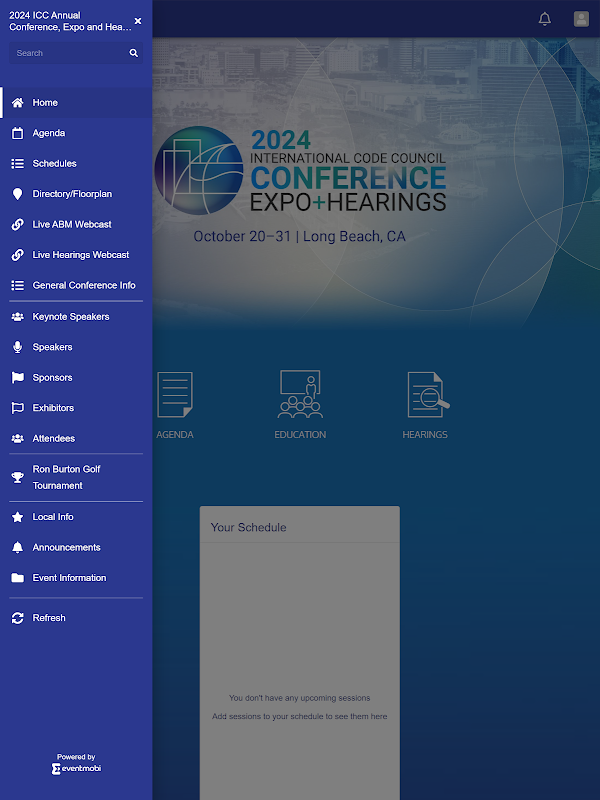
Task: Click the people icon beside Attendees
Action: (x=17, y=438)
